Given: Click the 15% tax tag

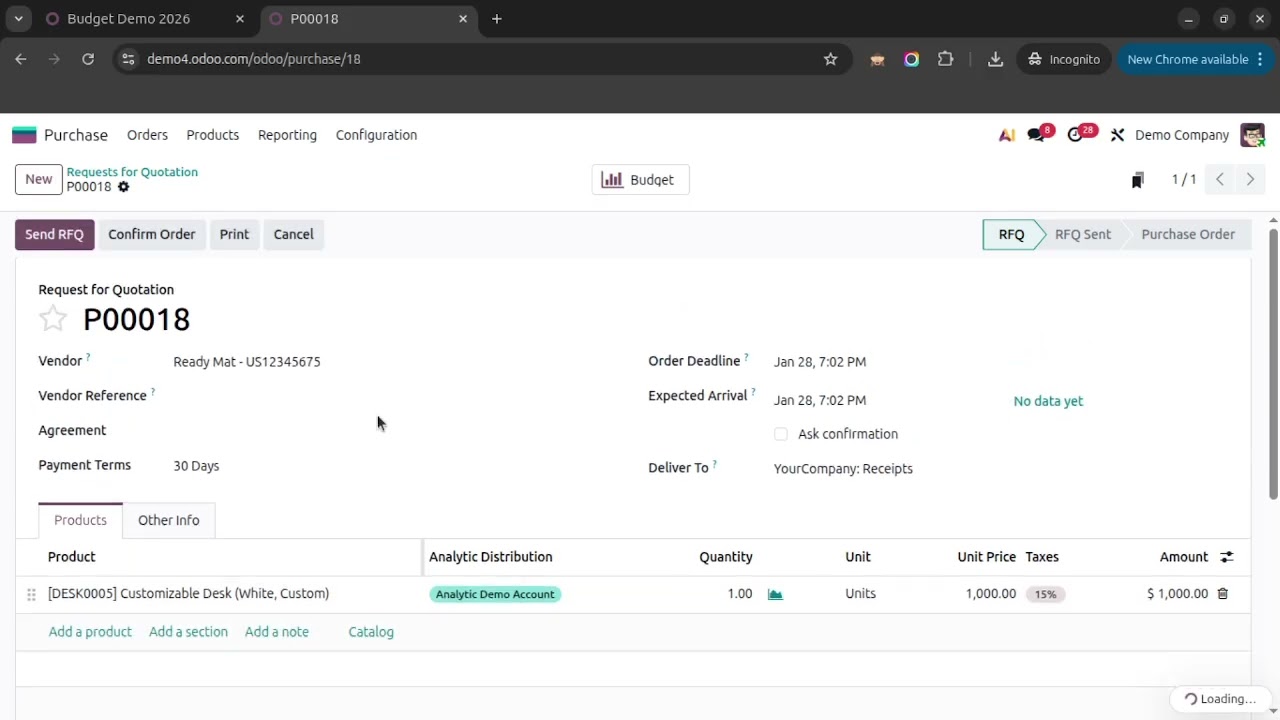Looking at the screenshot, I should [1045, 594].
